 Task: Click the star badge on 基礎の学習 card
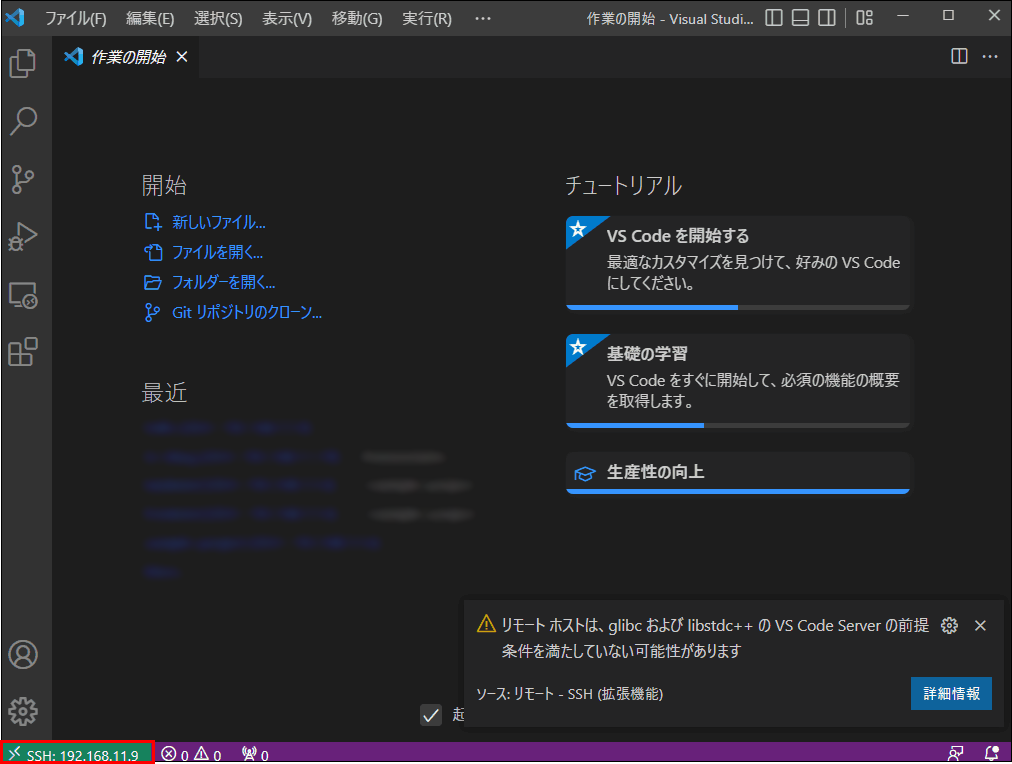(578, 347)
